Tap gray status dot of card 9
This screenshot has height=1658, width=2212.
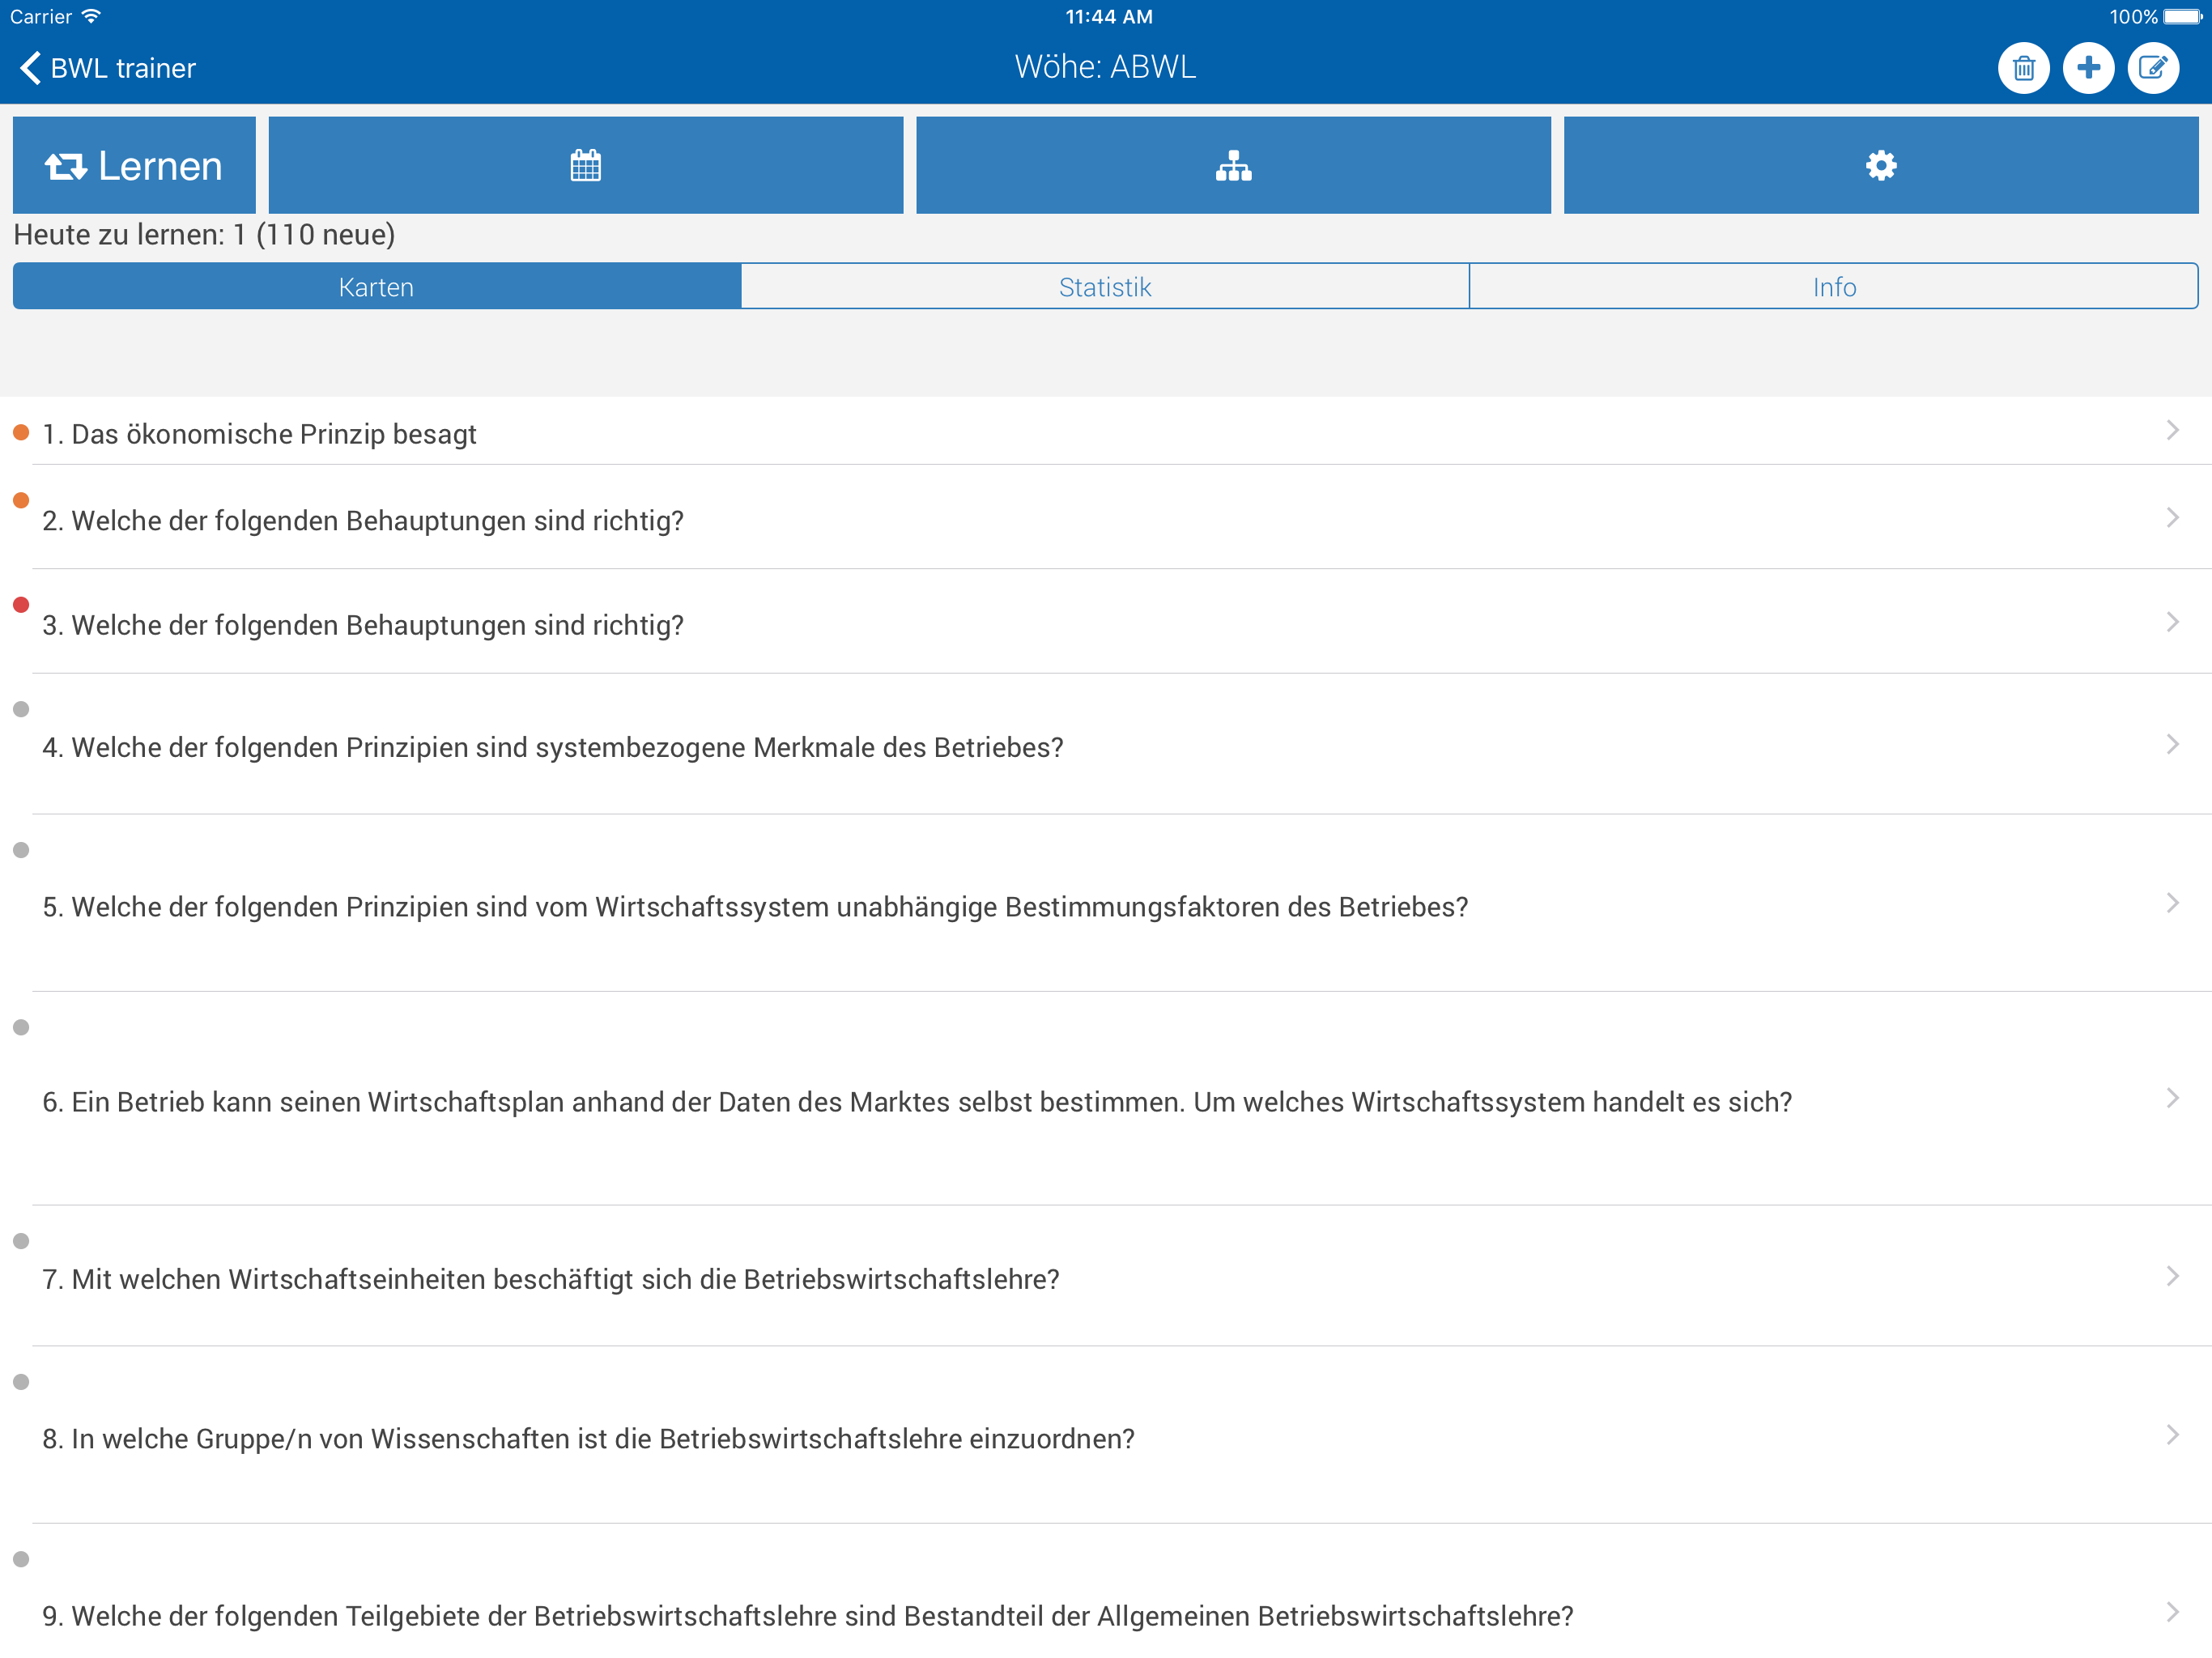21,1559
